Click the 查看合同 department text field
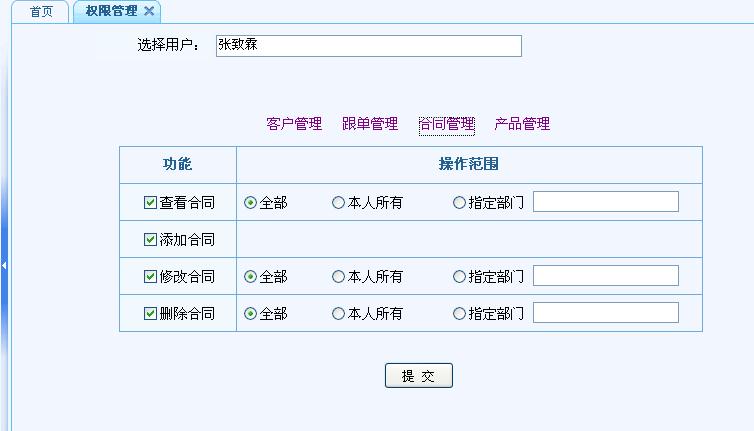Image resolution: width=754 pixels, height=431 pixels. coord(605,202)
